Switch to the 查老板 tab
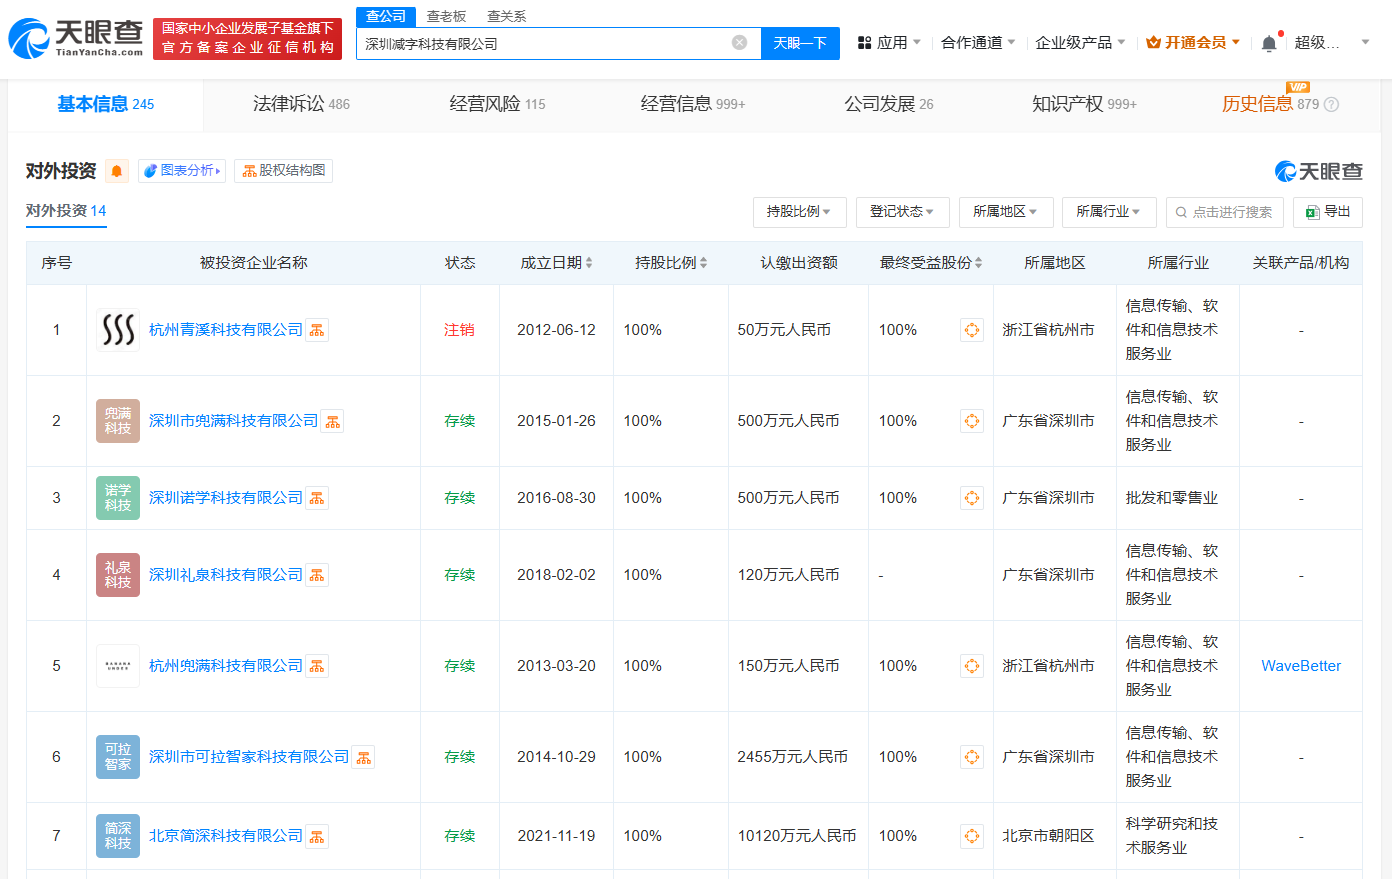Image resolution: width=1392 pixels, height=879 pixels. (446, 16)
